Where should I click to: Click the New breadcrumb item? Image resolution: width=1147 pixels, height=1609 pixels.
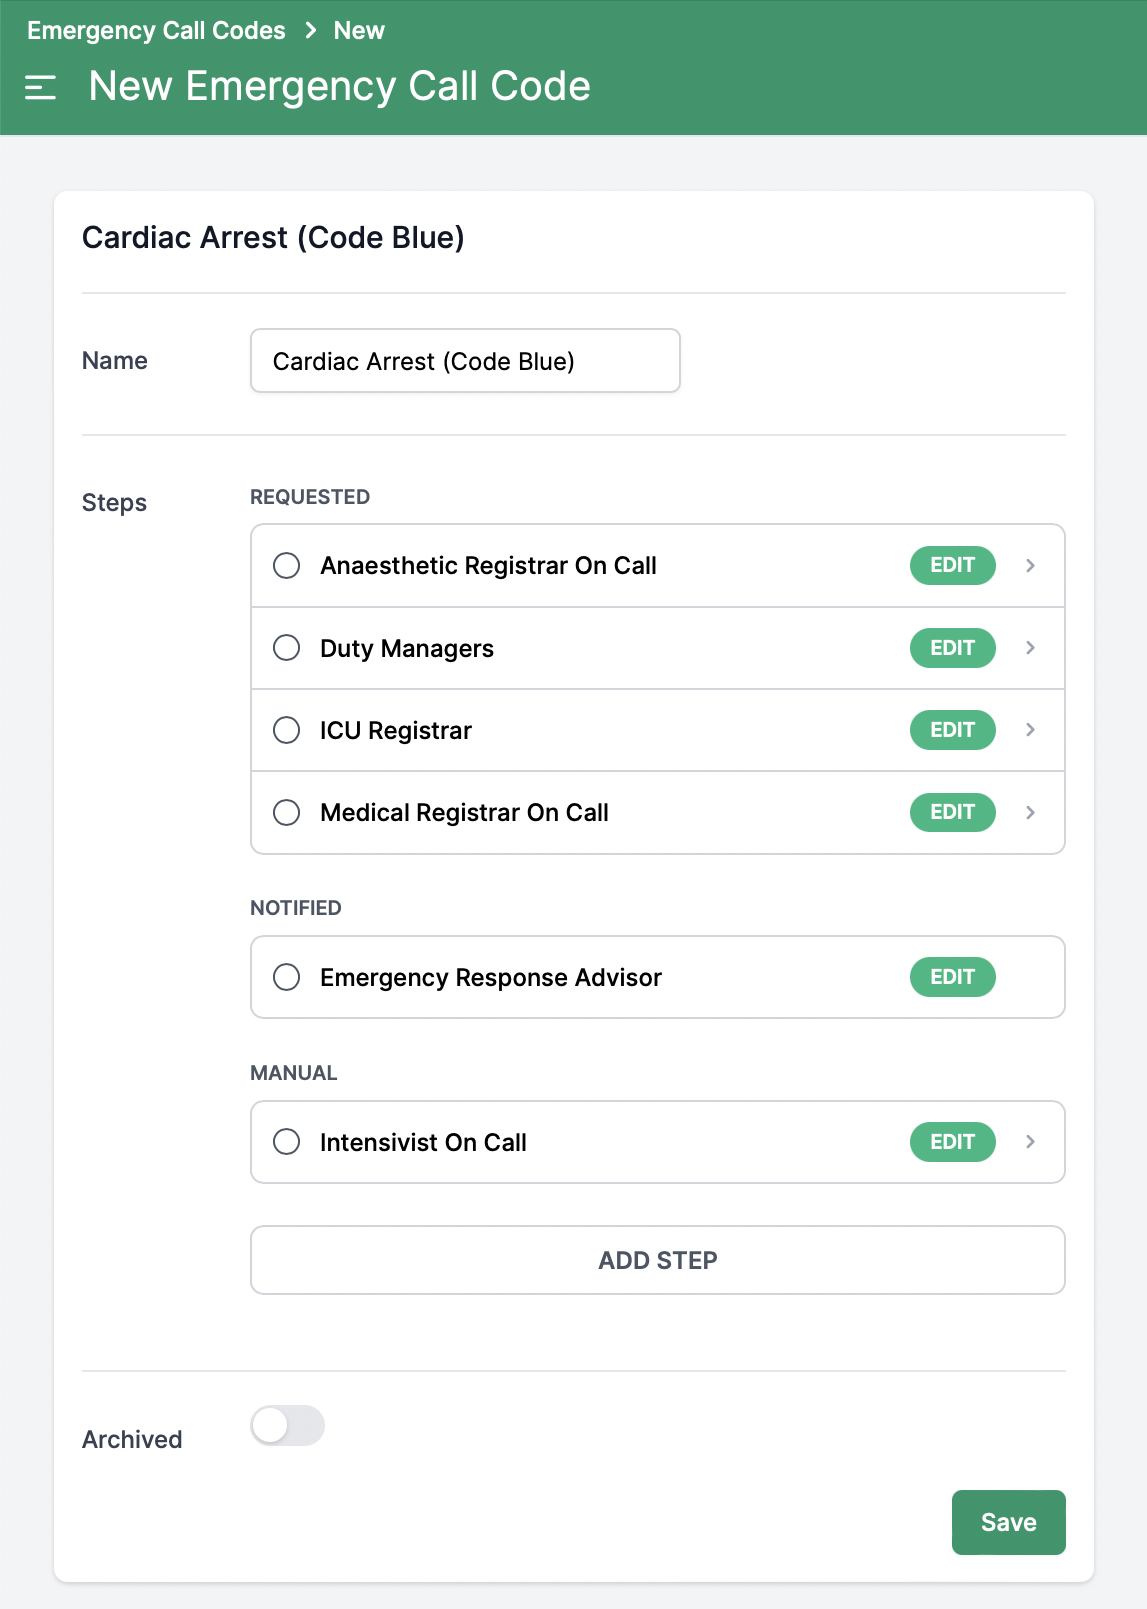[359, 31]
